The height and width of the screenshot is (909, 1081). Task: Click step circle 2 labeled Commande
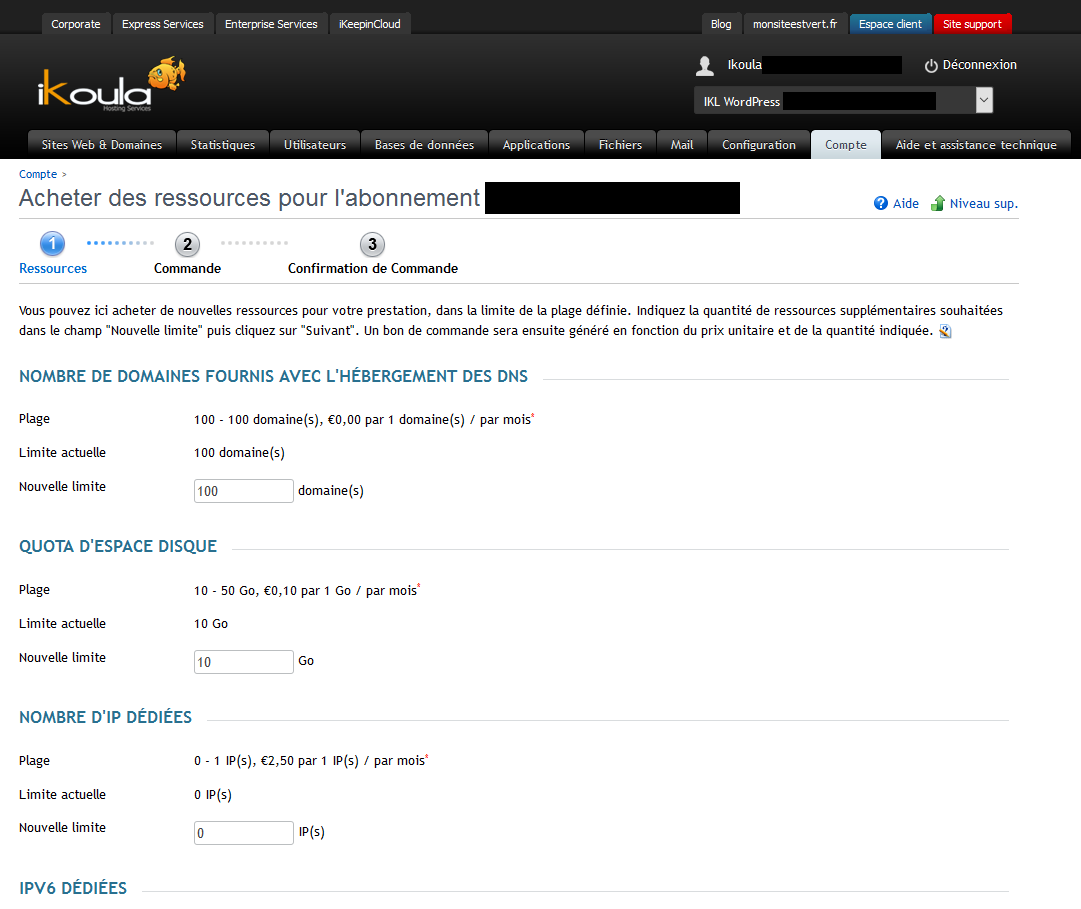click(x=187, y=243)
